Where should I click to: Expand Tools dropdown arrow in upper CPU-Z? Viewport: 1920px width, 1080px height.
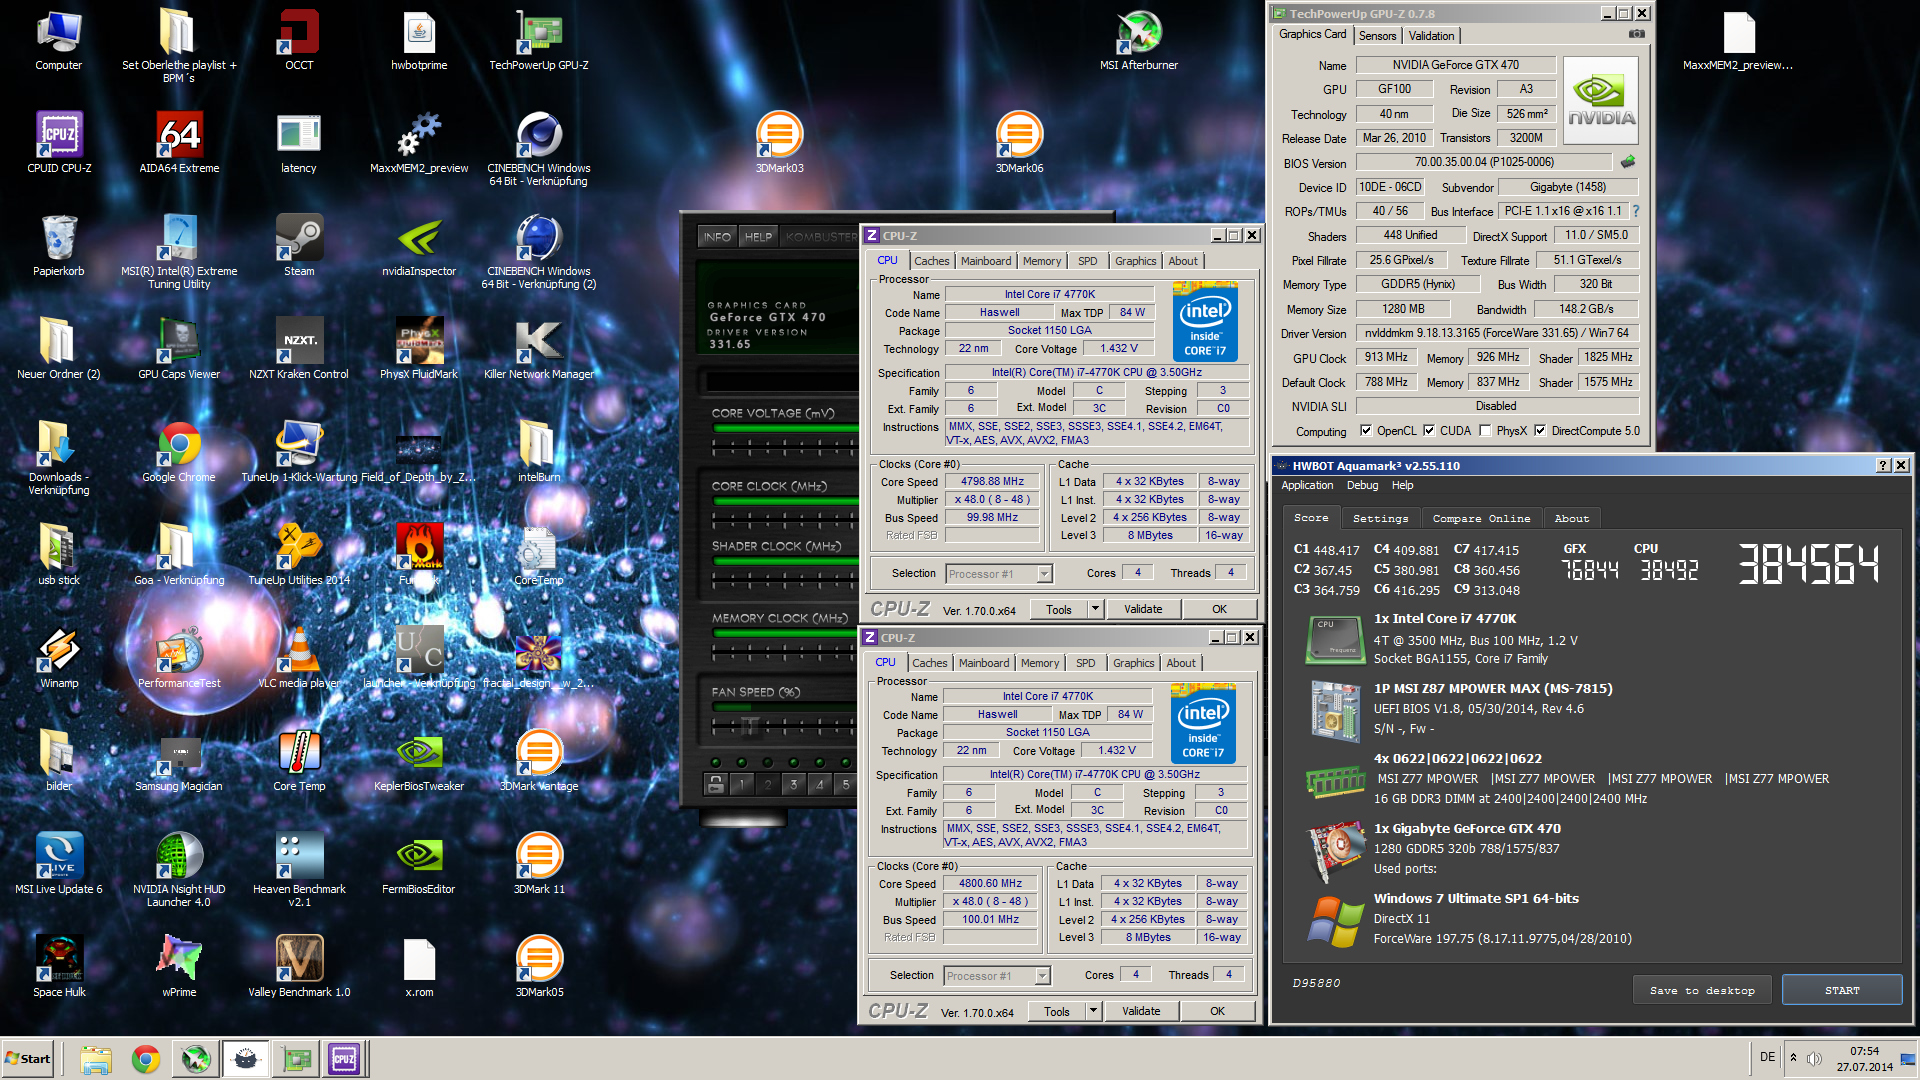tap(1095, 609)
